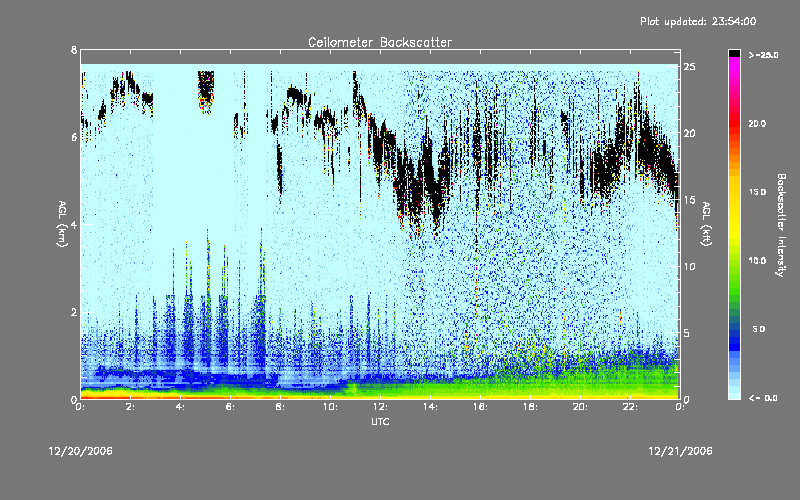Click the ">=25.0" colorbar tick label
800x500 pixels.
[x=763, y=55]
